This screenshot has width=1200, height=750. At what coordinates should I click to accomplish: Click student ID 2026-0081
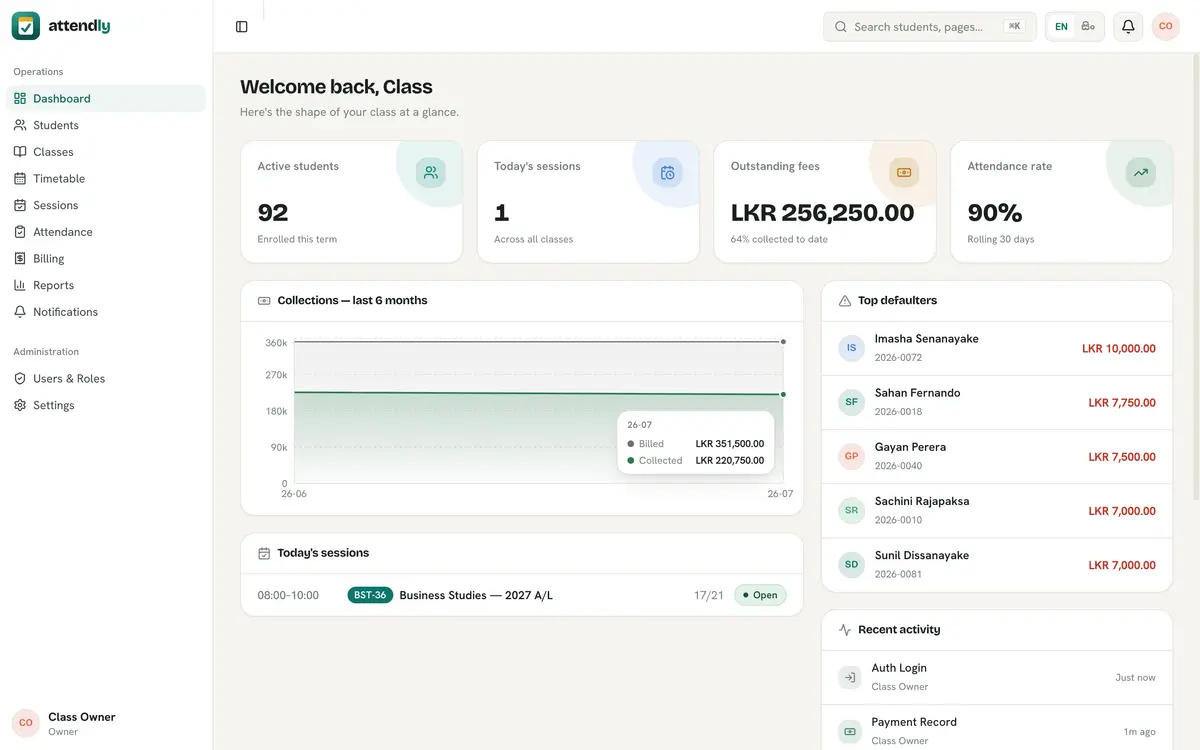(898, 574)
